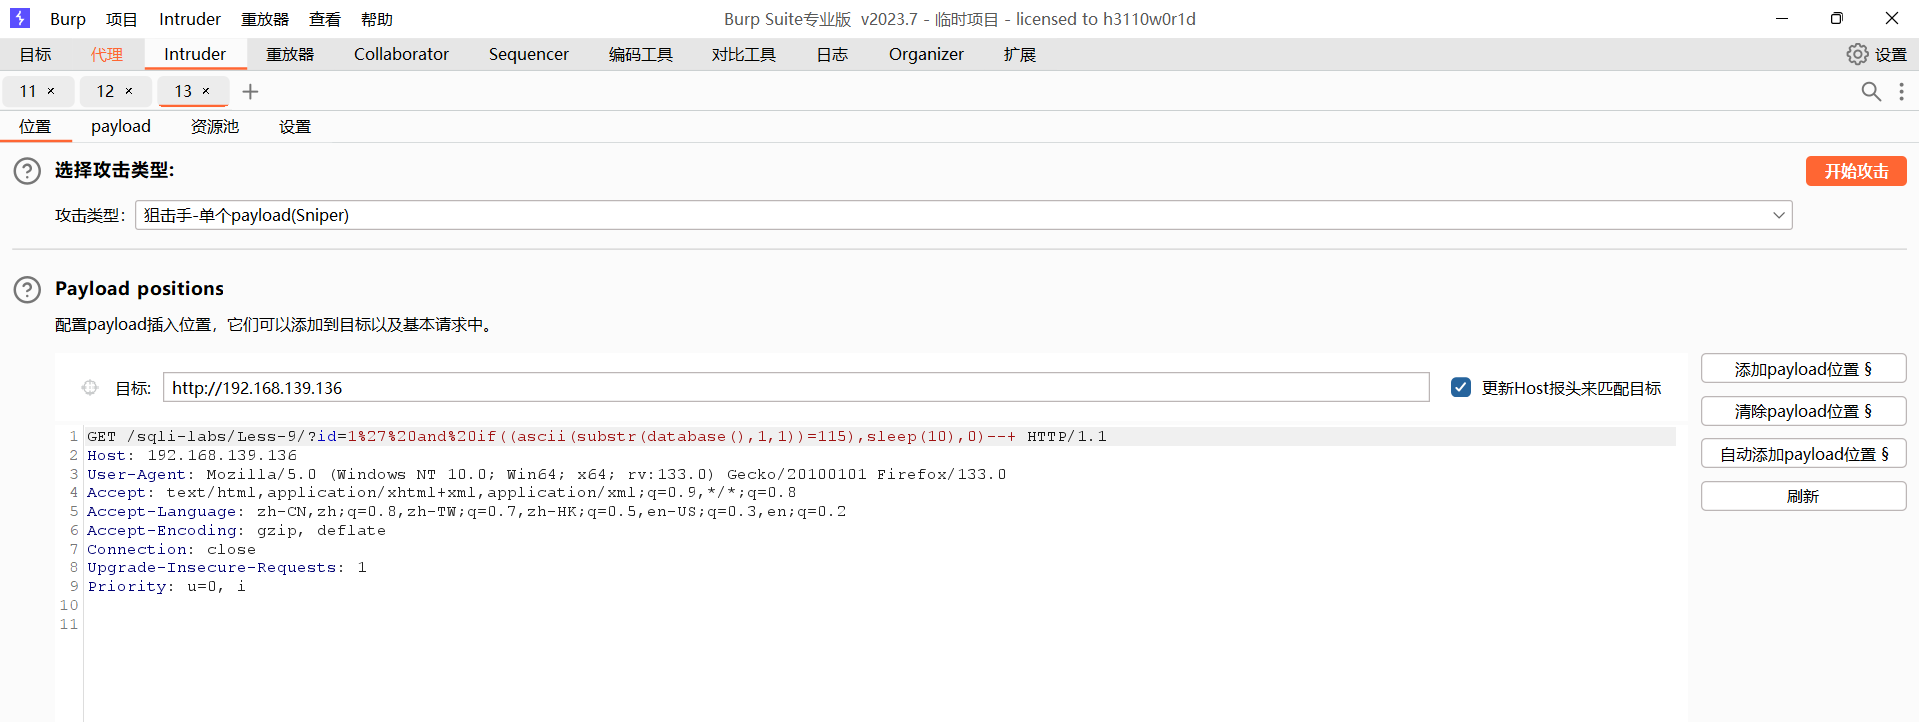Switch to the 编码工具 tab

tap(640, 54)
